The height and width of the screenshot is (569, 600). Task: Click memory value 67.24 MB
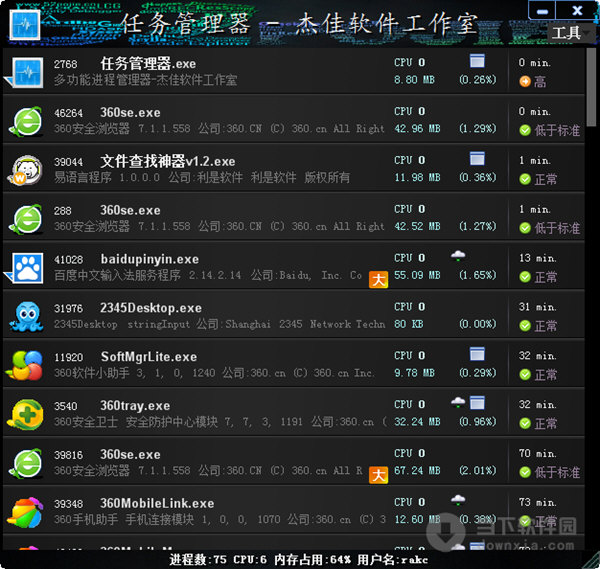(417, 471)
